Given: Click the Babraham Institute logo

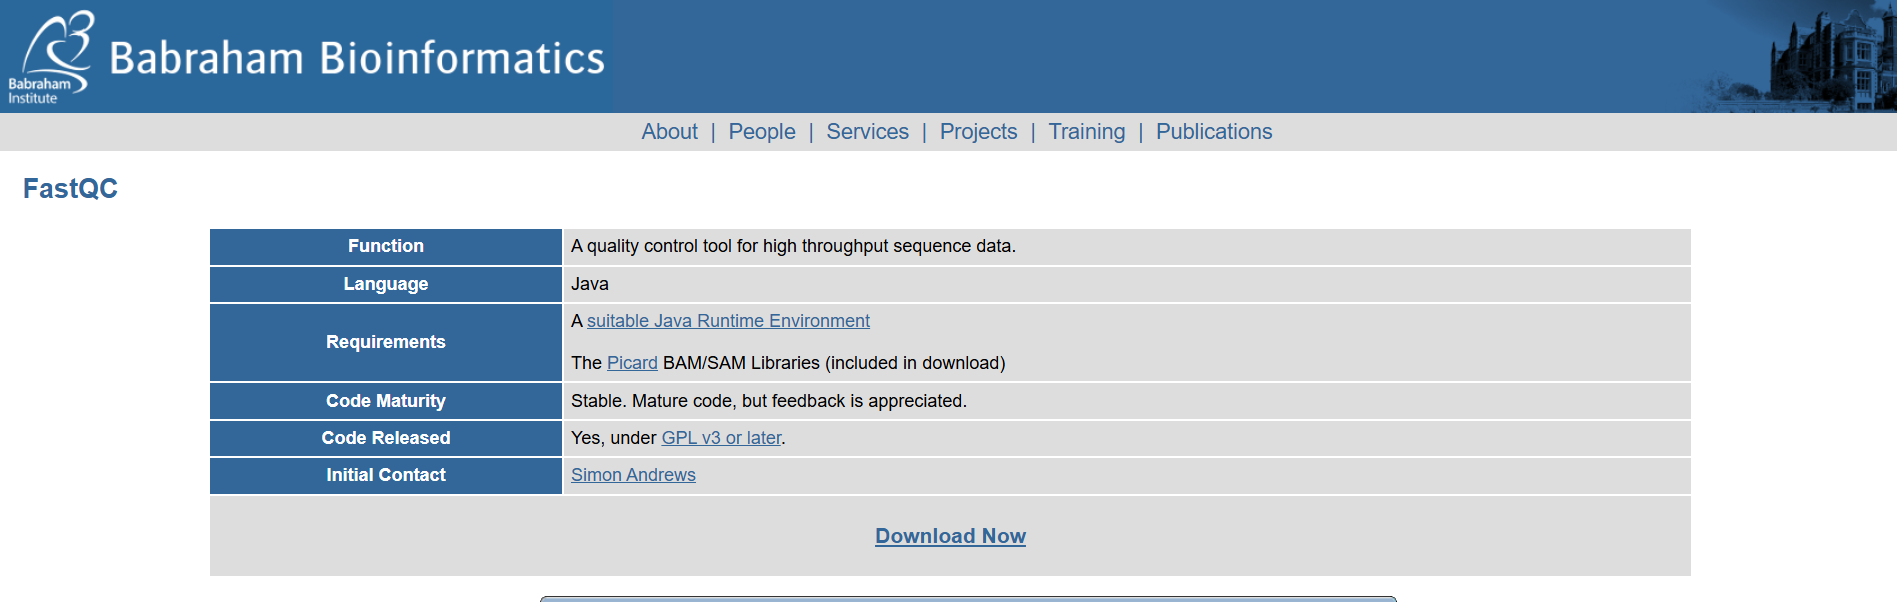Looking at the screenshot, I should tap(51, 57).
